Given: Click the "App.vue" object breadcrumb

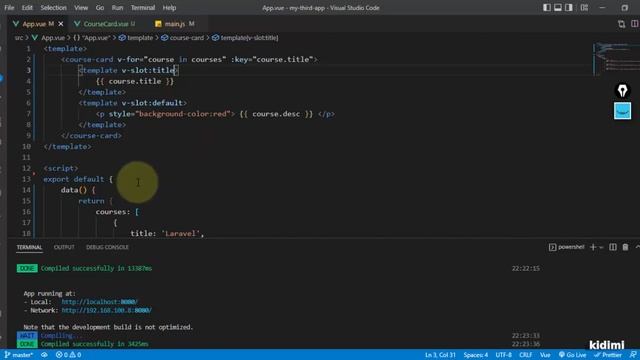Looking at the screenshot, I should click(x=92, y=38).
